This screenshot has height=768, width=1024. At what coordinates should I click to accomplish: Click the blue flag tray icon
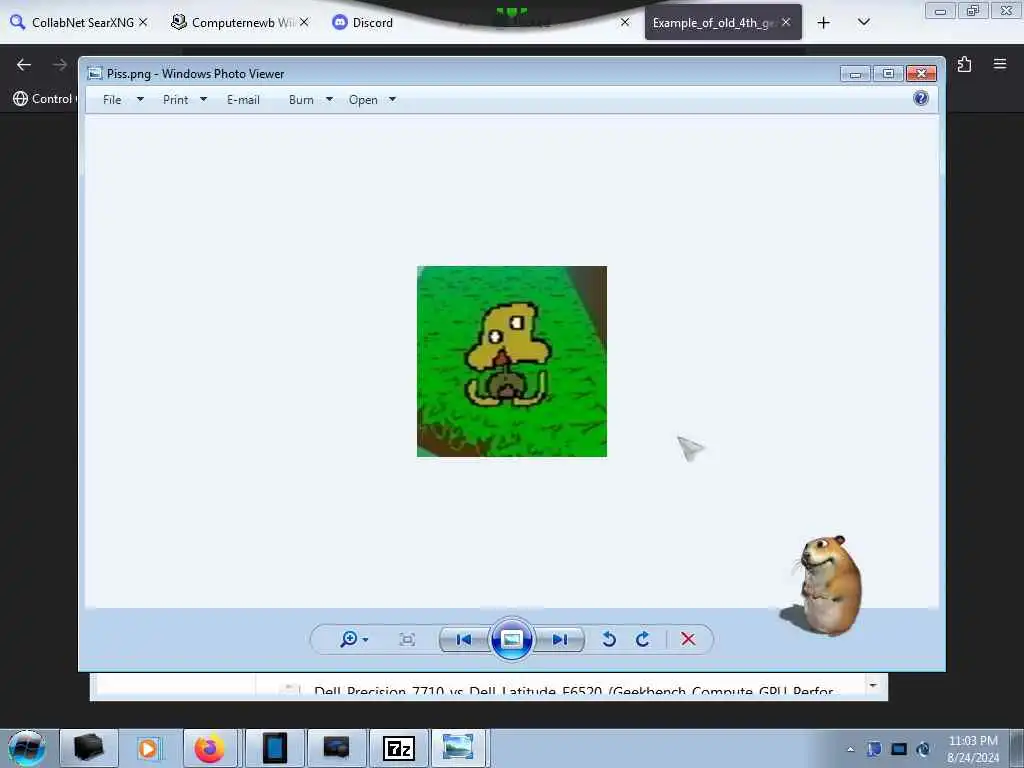click(x=874, y=749)
